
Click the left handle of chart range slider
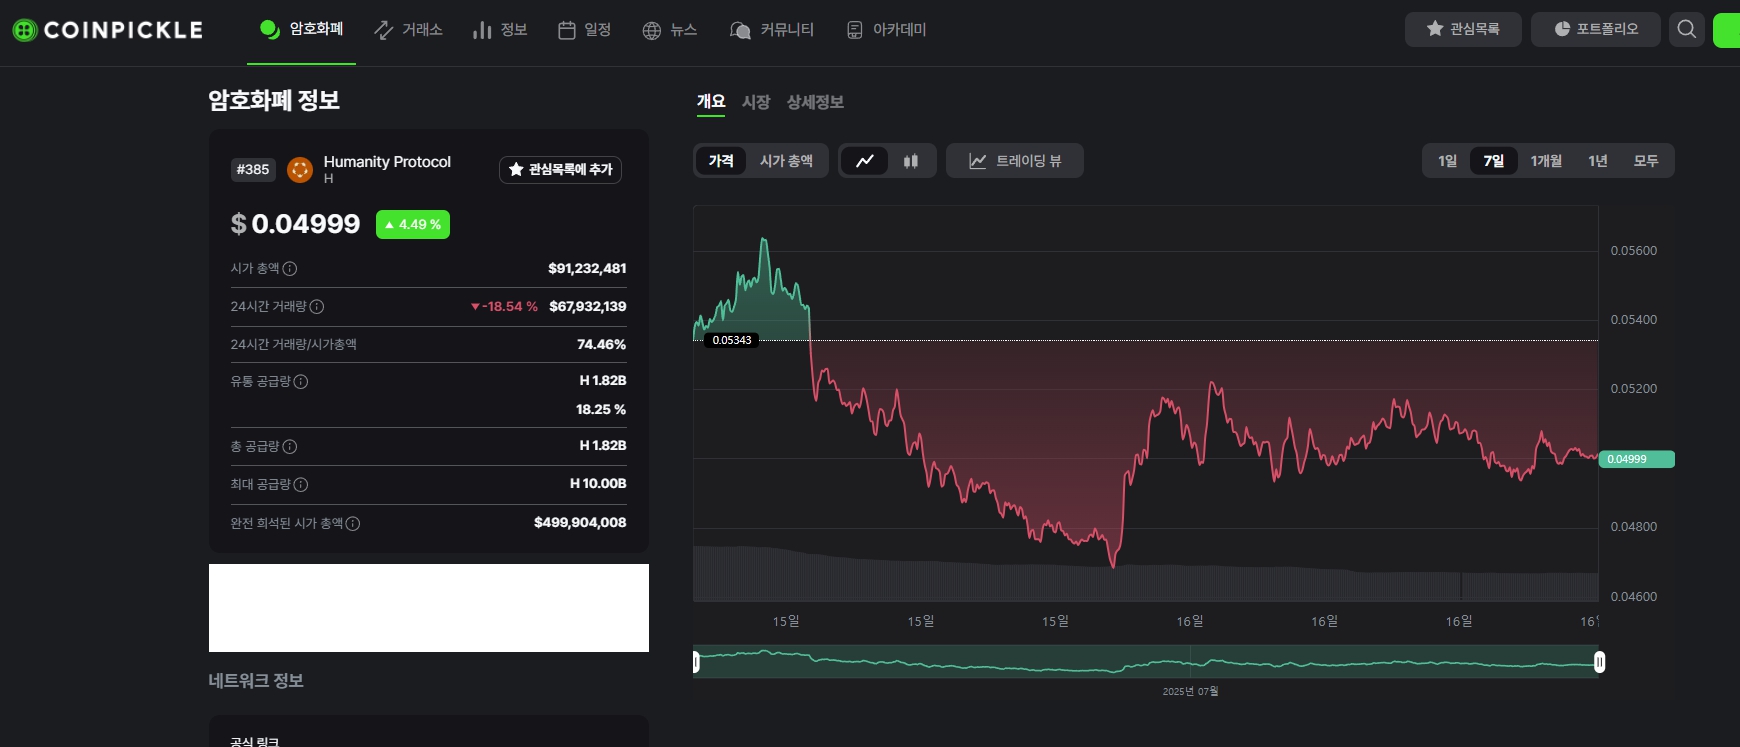[x=696, y=662]
